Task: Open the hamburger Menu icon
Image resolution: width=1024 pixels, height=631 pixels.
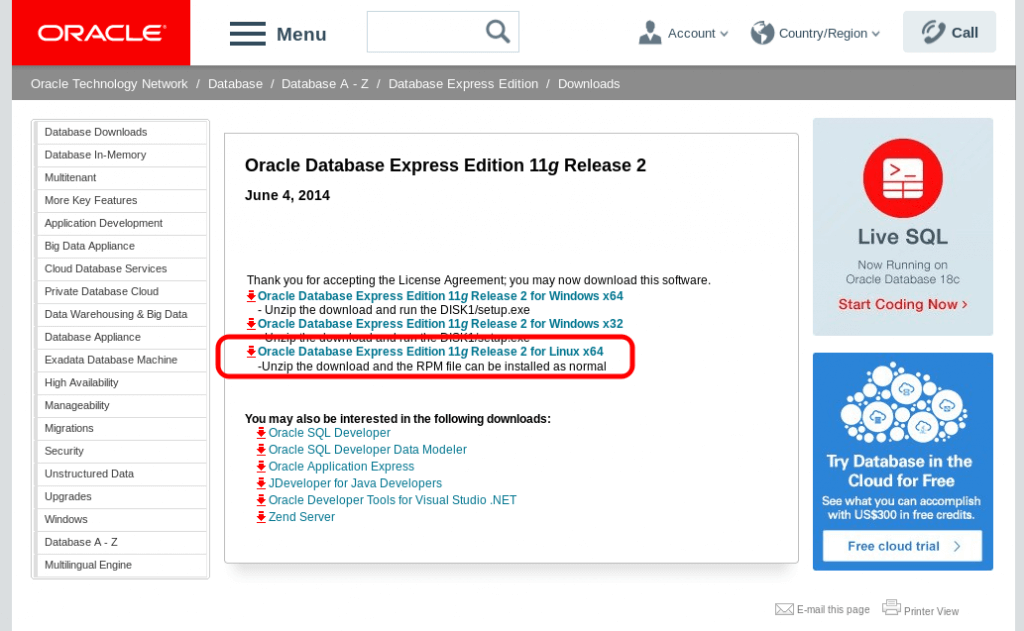Action: point(247,34)
